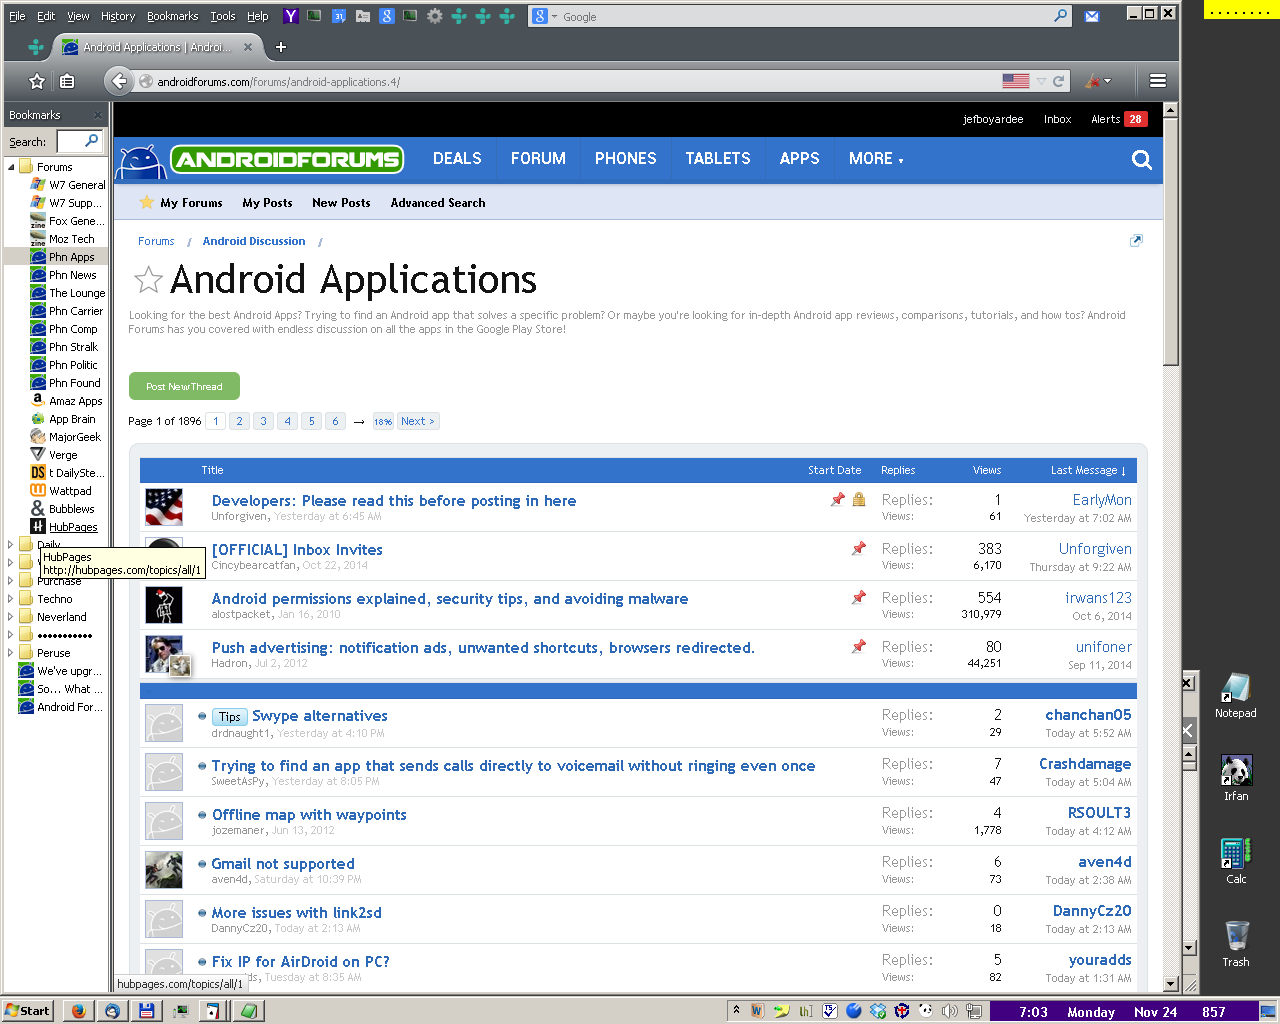This screenshot has width=1280, height=1024.
Task: Open Trash desktop icon
Action: [1236, 943]
